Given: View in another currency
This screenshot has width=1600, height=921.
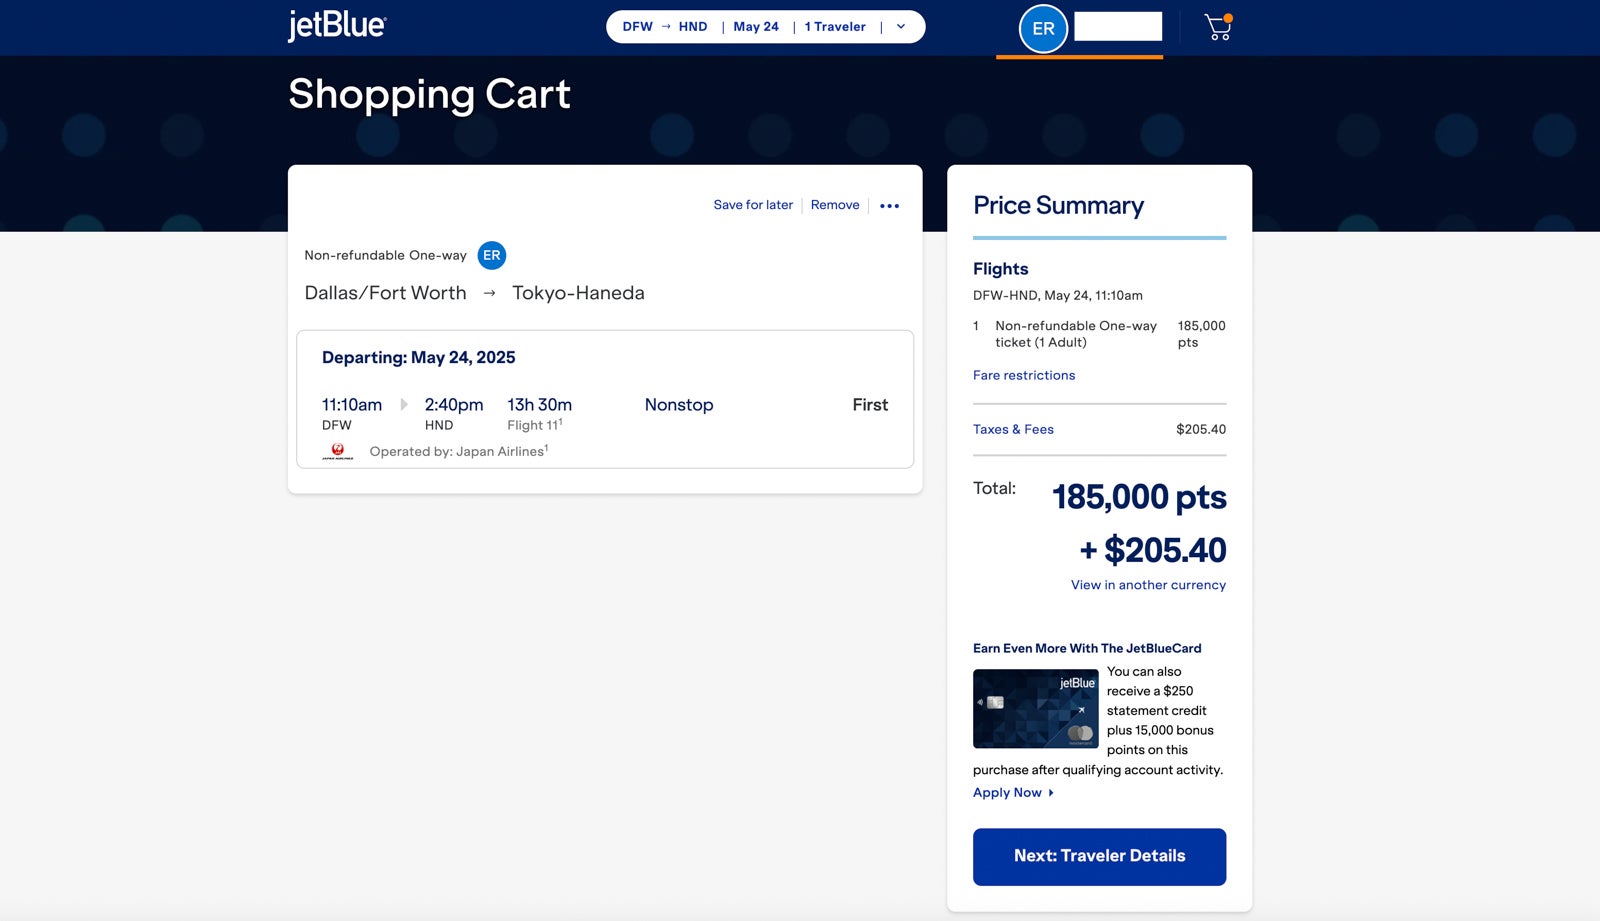Looking at the screenshot, I should click(x=1148, y=585).
